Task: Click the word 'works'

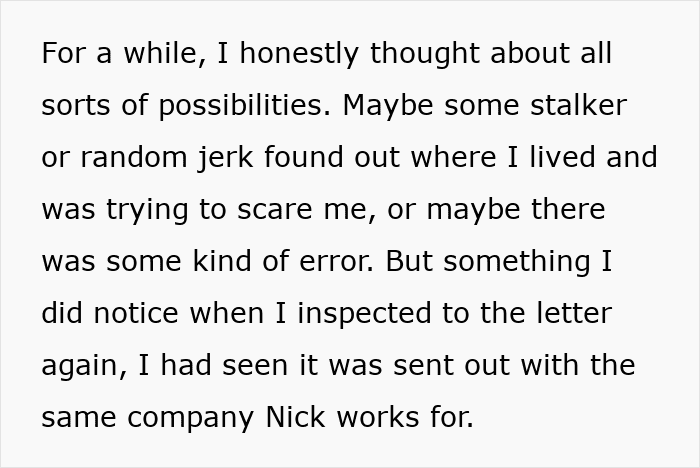Action: pos(378,417)
